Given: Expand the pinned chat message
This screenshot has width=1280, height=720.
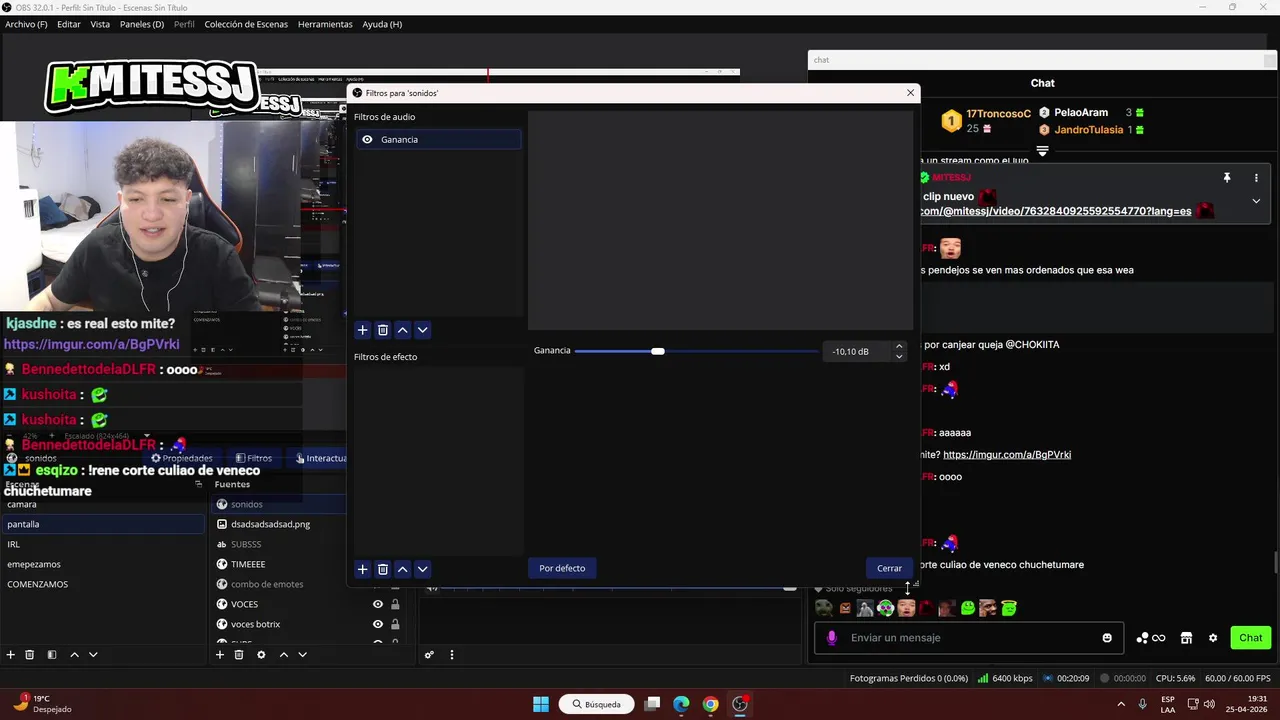Looking at the screenshot, I should (1256, 201).
